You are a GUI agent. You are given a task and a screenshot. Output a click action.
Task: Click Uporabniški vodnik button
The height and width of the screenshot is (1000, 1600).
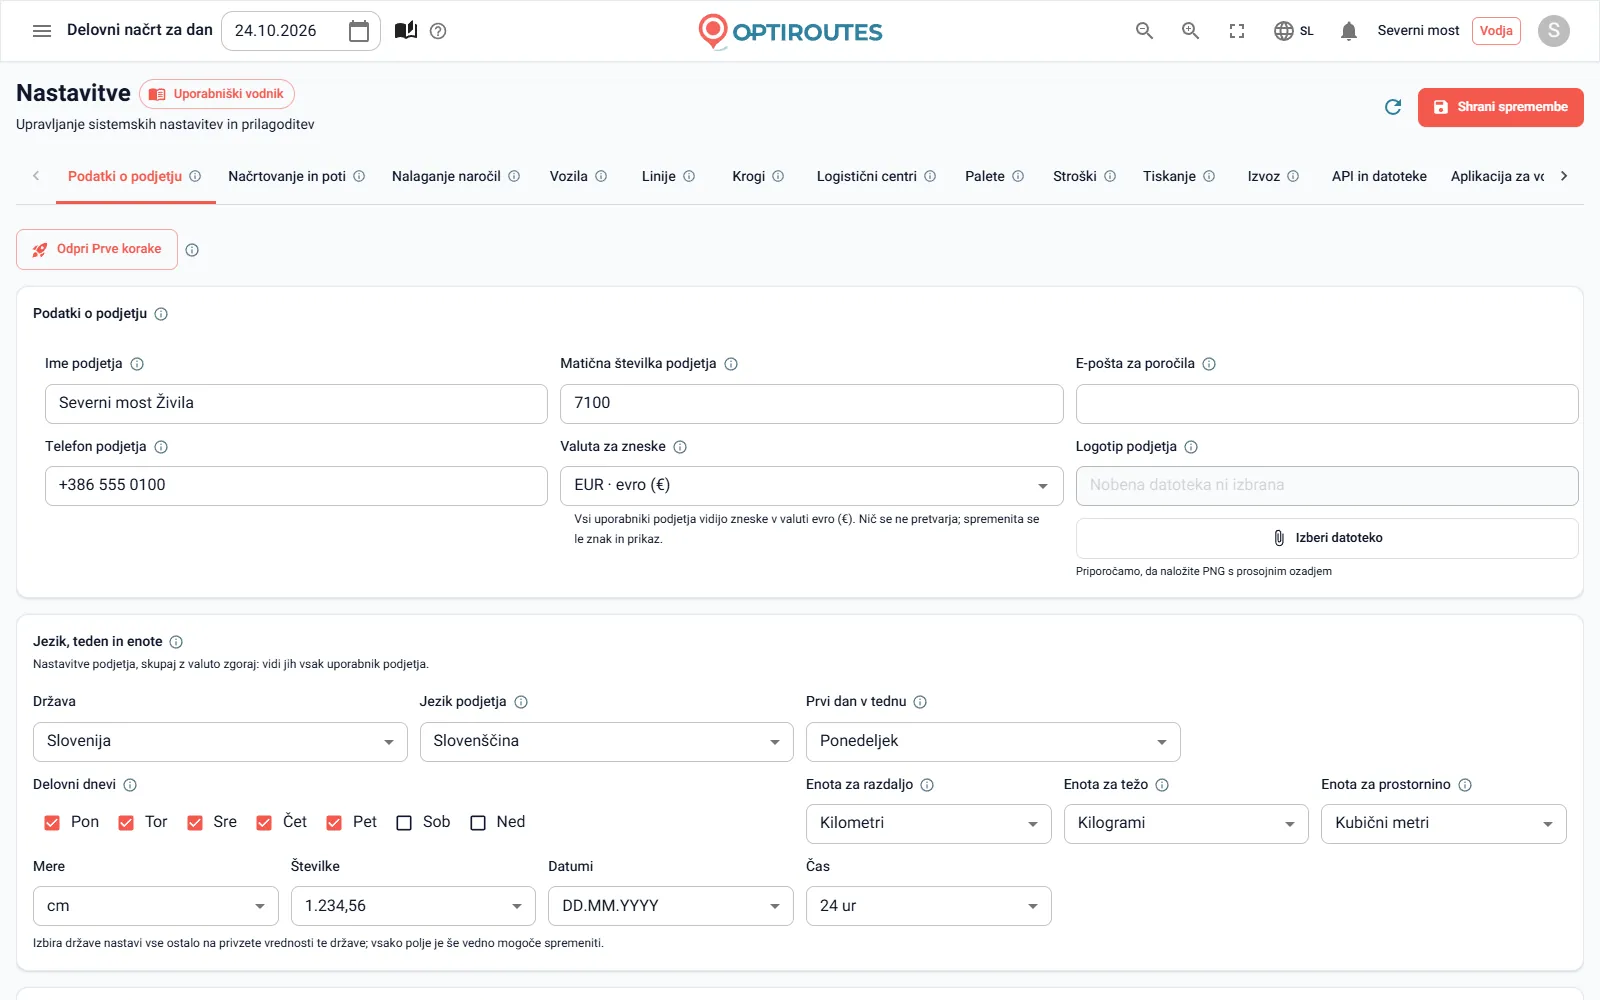point(217,94)
